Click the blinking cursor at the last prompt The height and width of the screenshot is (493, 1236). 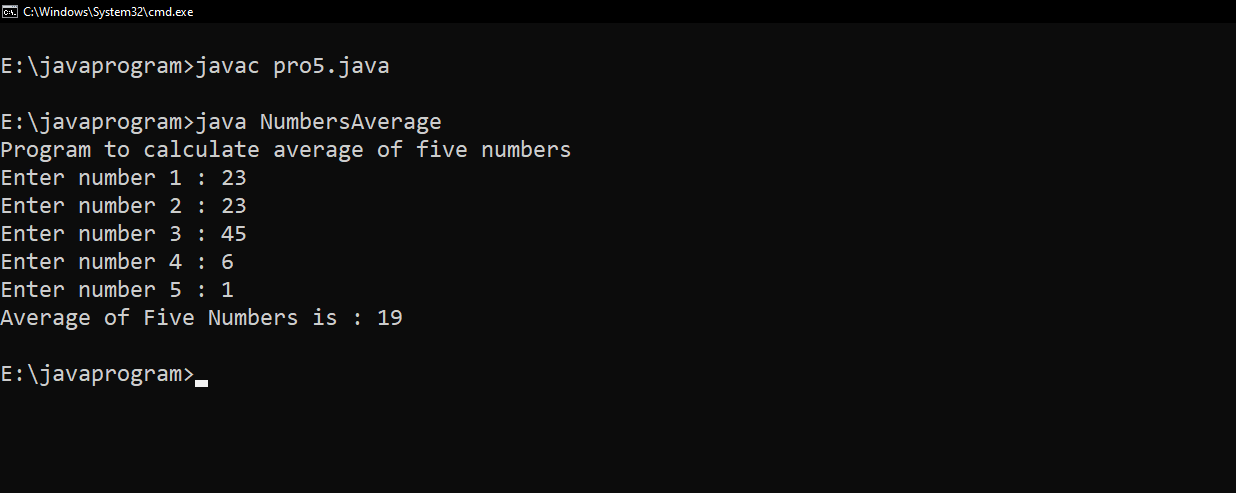coord(202,381)
